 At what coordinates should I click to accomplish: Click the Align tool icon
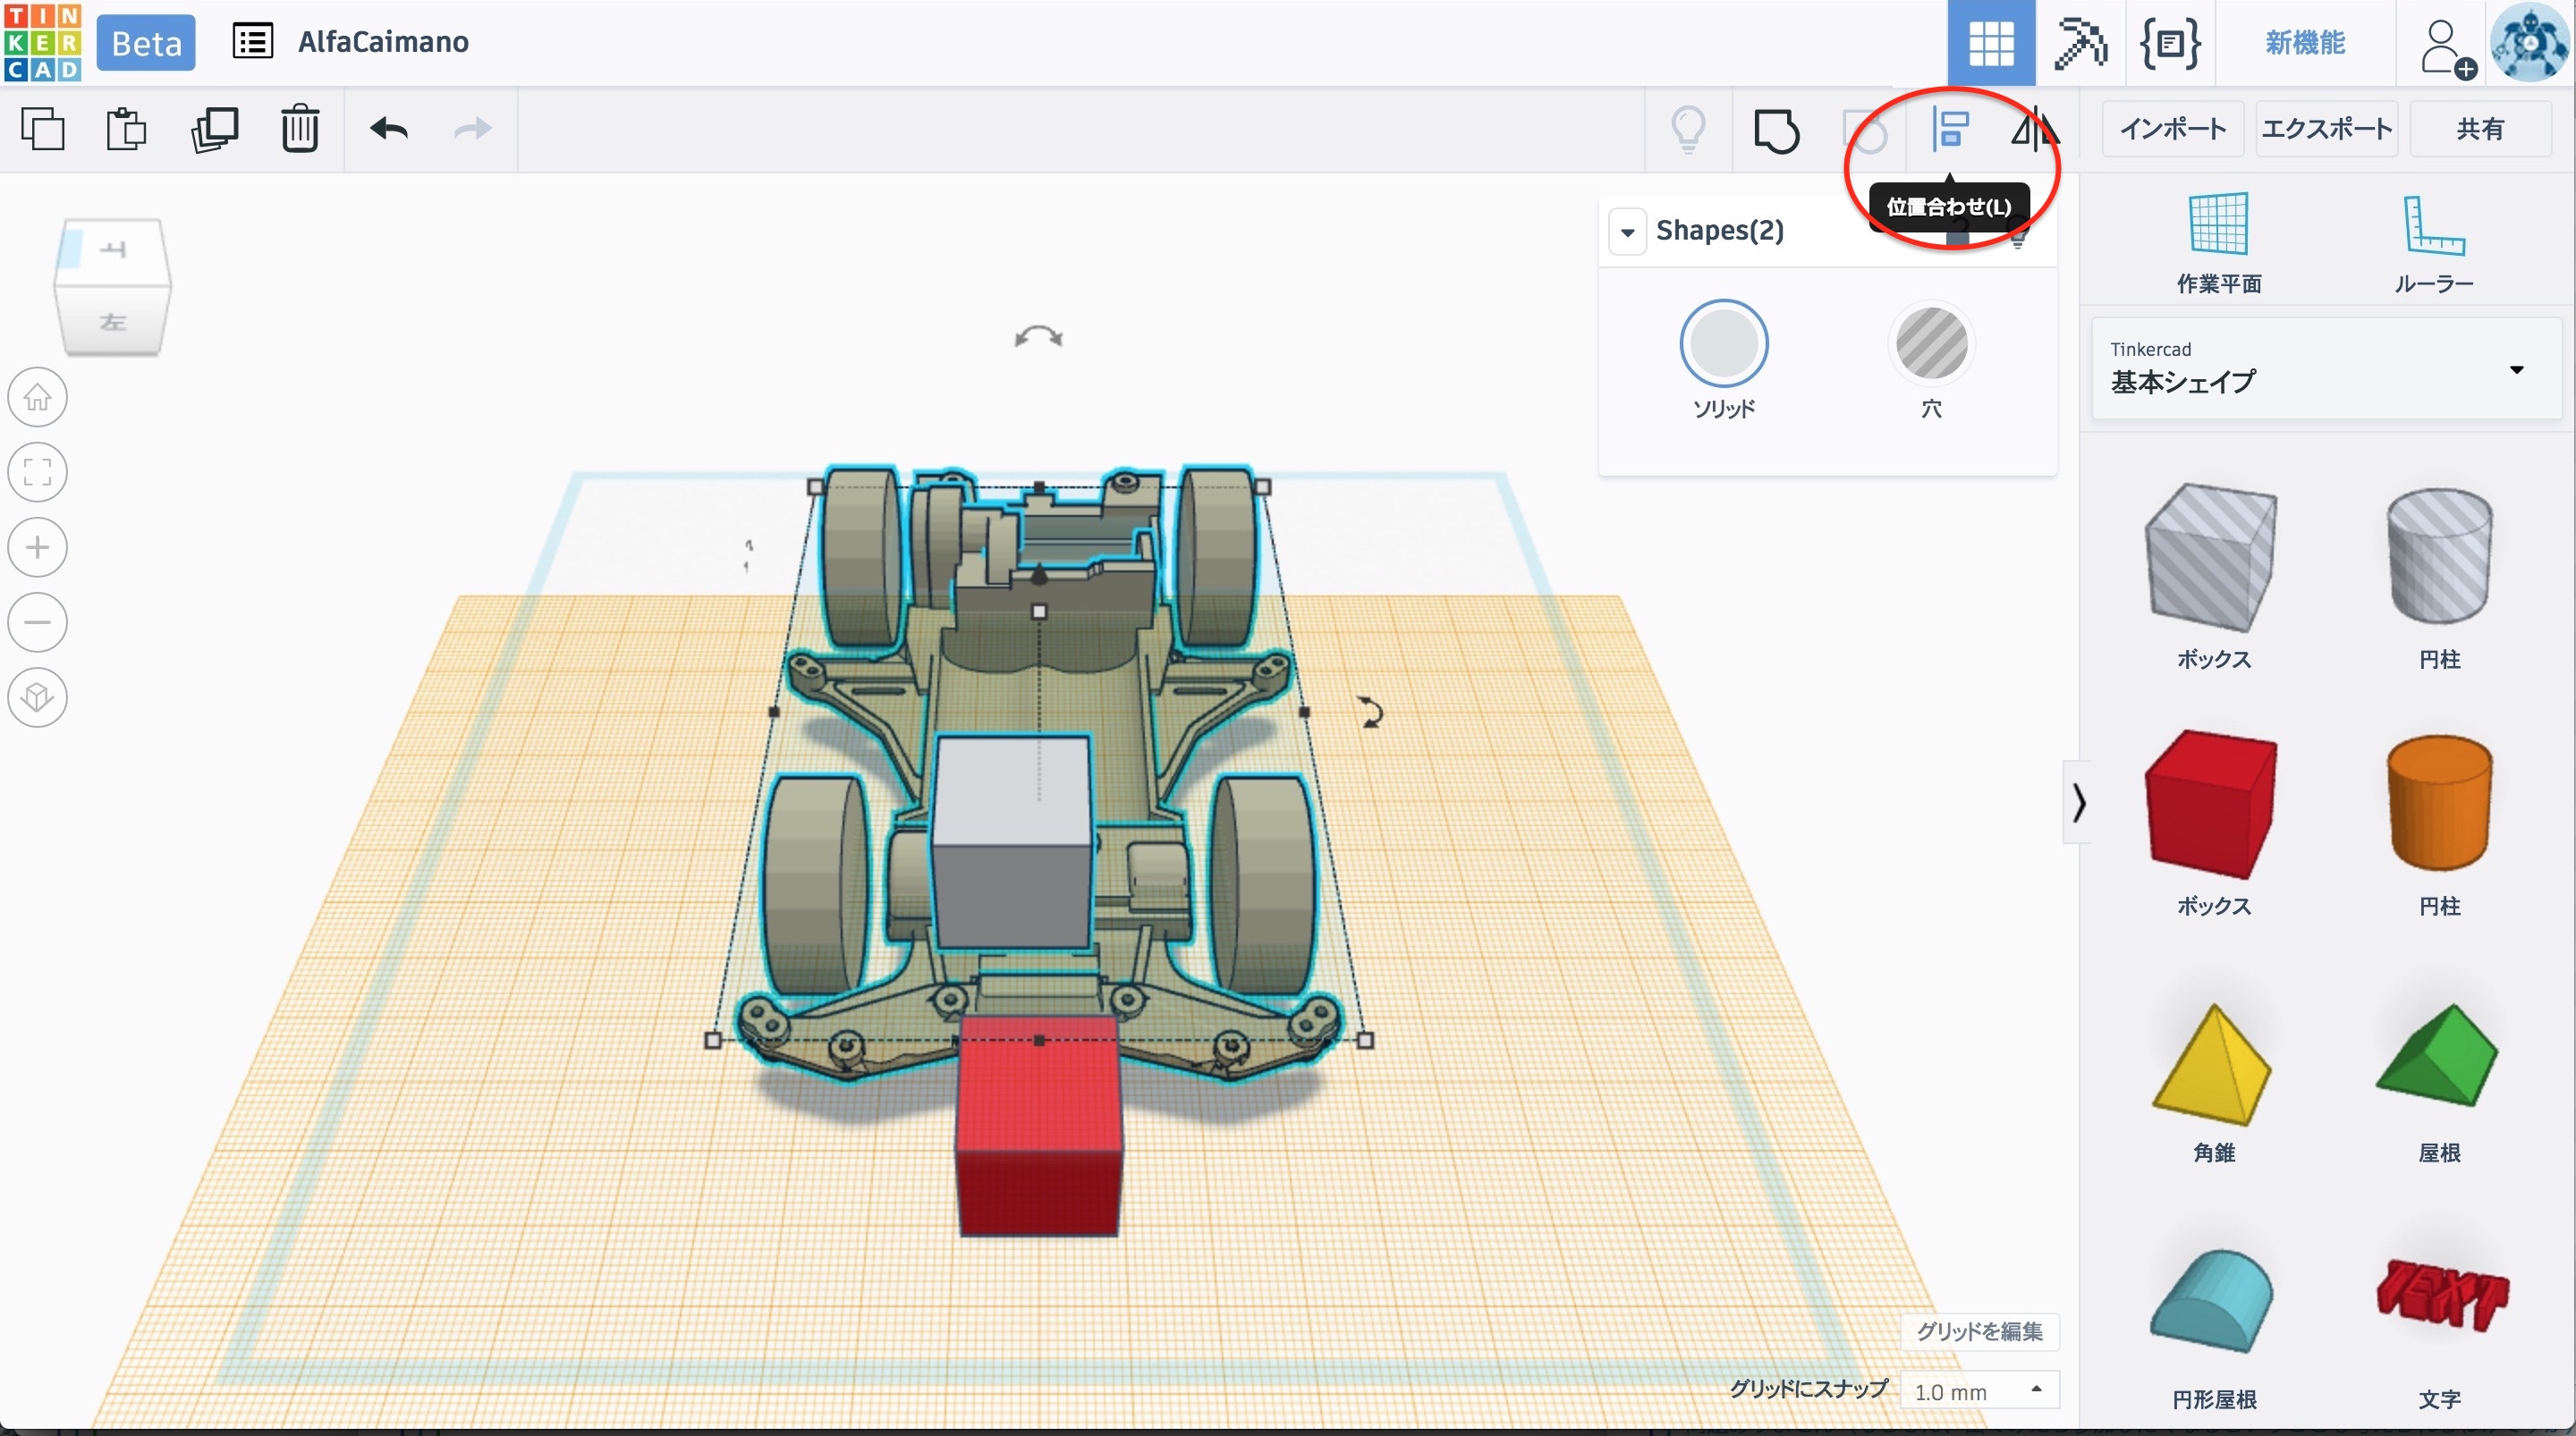click(x=1950, y=129)
